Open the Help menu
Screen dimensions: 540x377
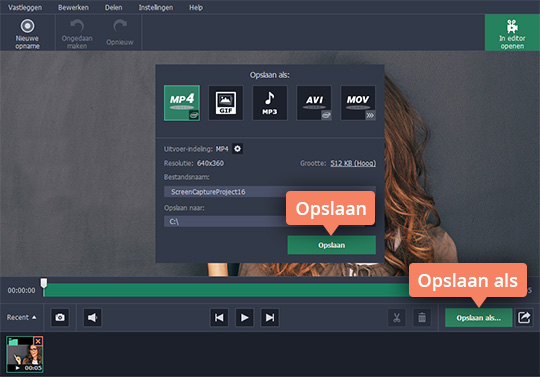pos(196,7)
